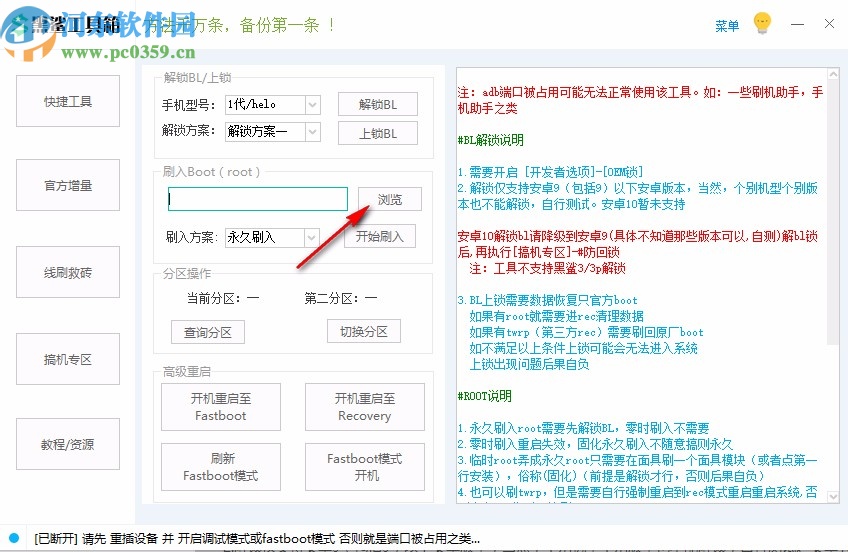Click Fastboot模式 开机 button
848x552 pixels.
tap(365, 467)
